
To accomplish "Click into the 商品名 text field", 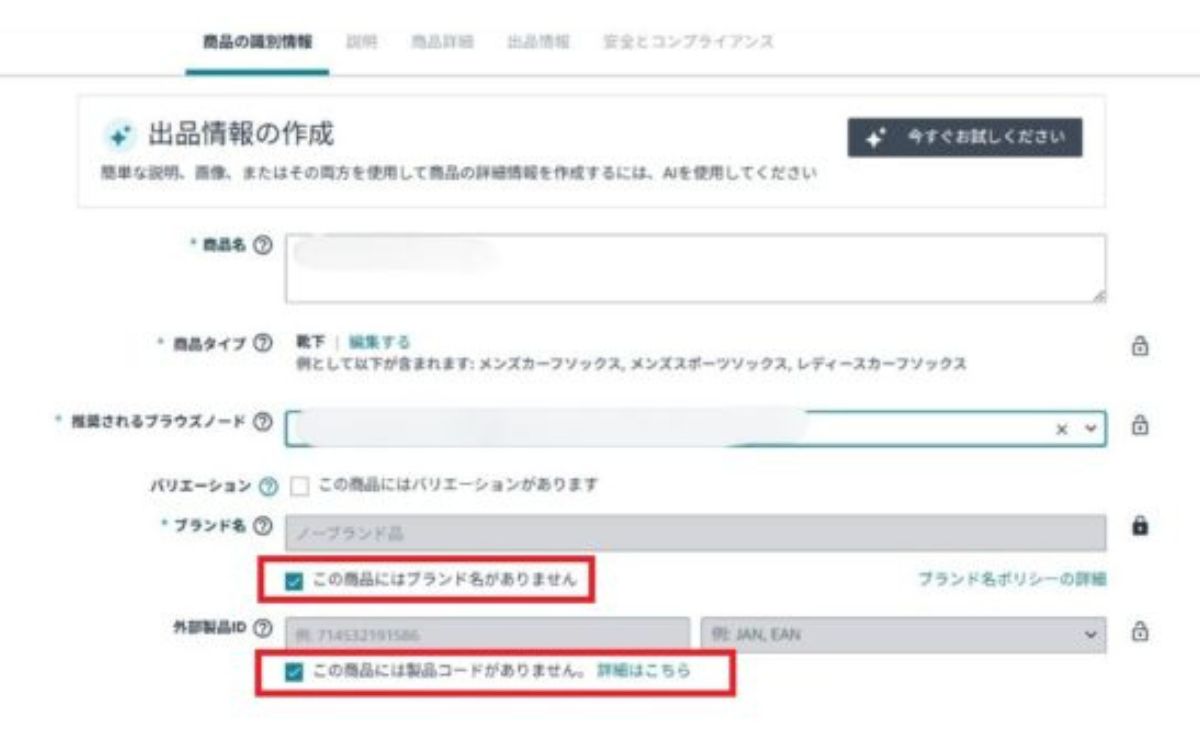I will click(x=695, y=269).
